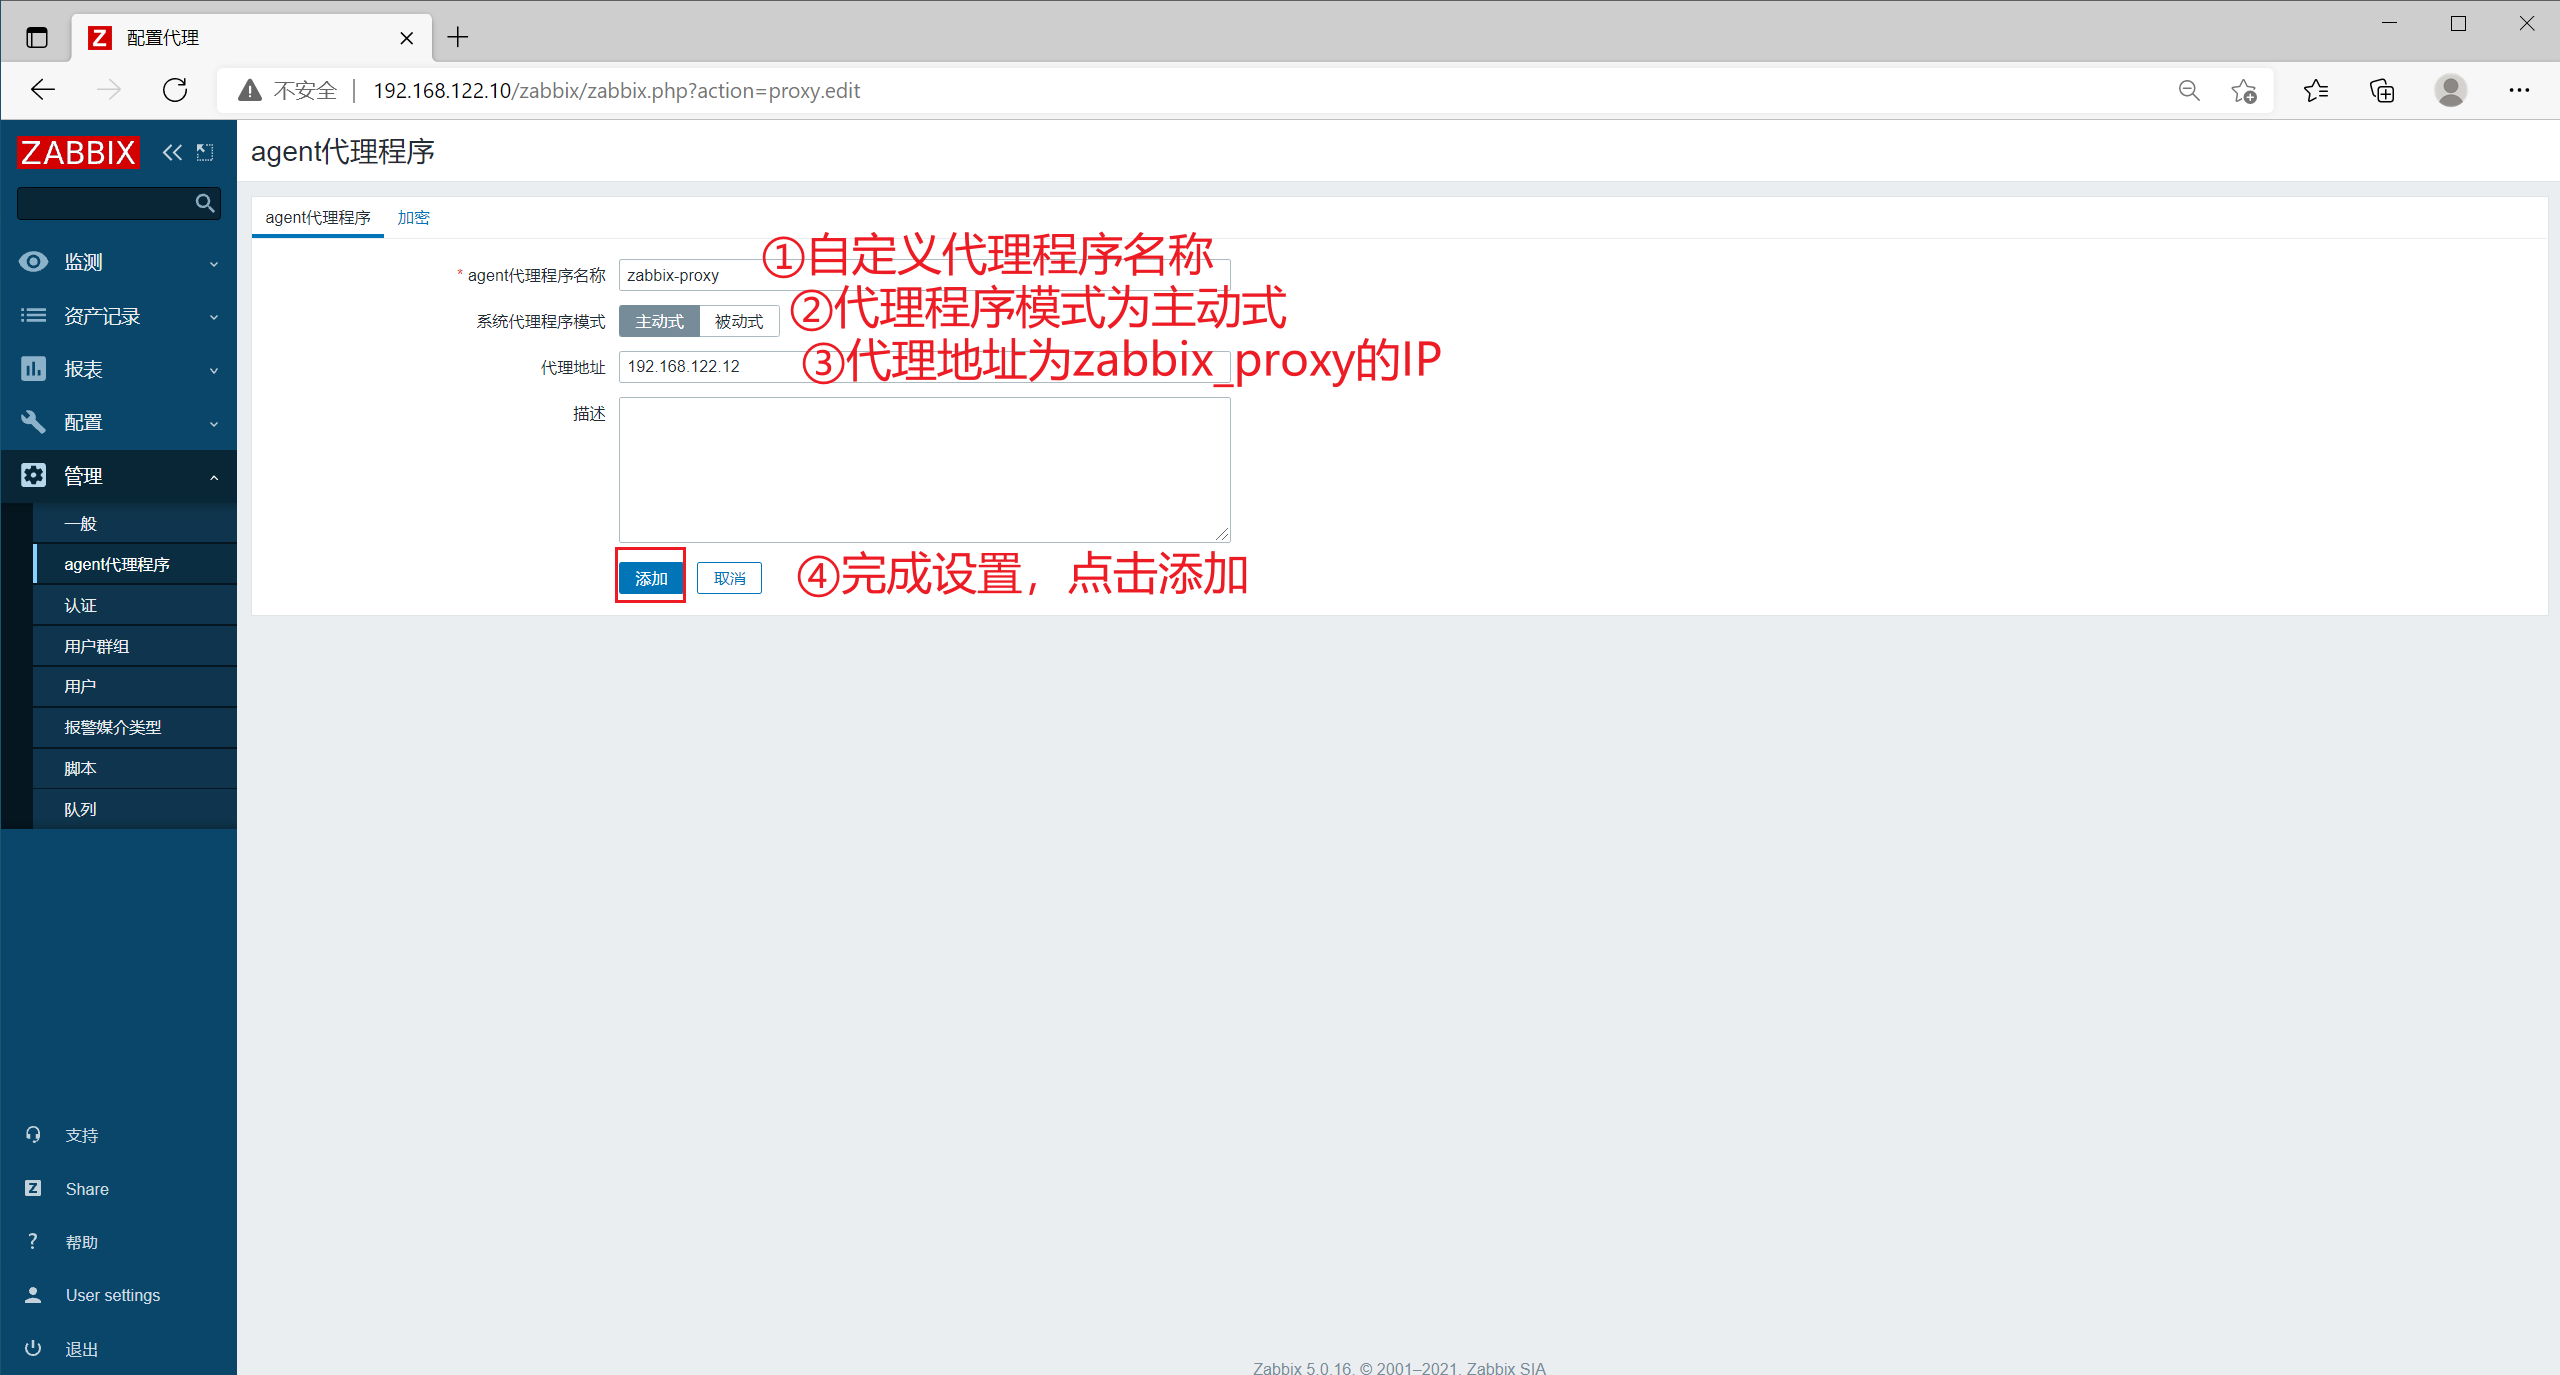Add page to favorites star icon

tap(2243, 91)
